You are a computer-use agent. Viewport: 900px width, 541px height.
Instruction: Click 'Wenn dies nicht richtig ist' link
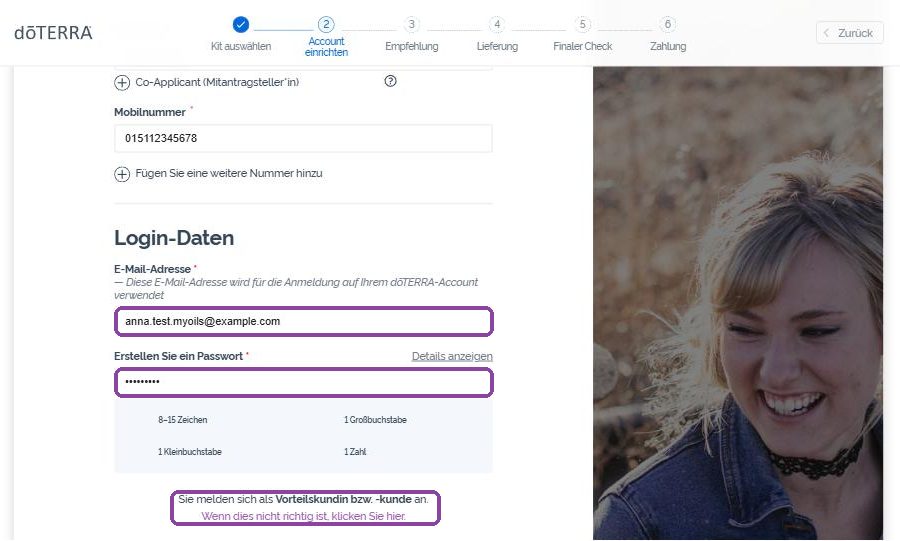tap(303, 516)
